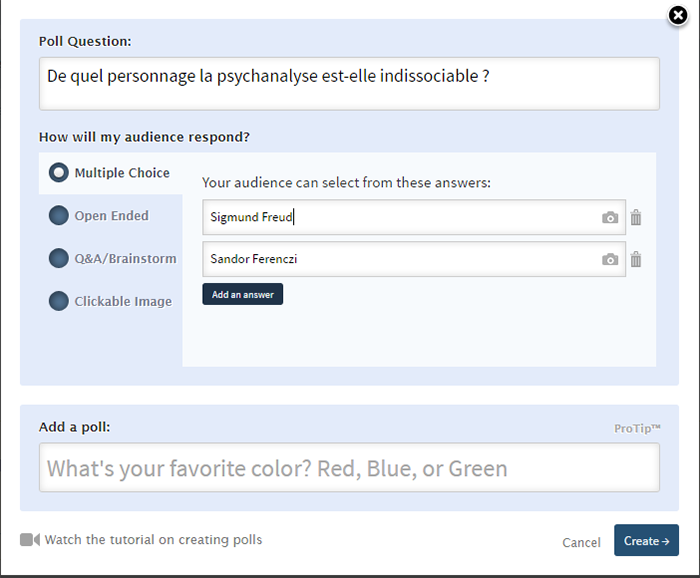Delete the Sandor Ferenczi answer with trash icon
The width and height of the screenshot is (700, 578).
(x=636, y=259)
